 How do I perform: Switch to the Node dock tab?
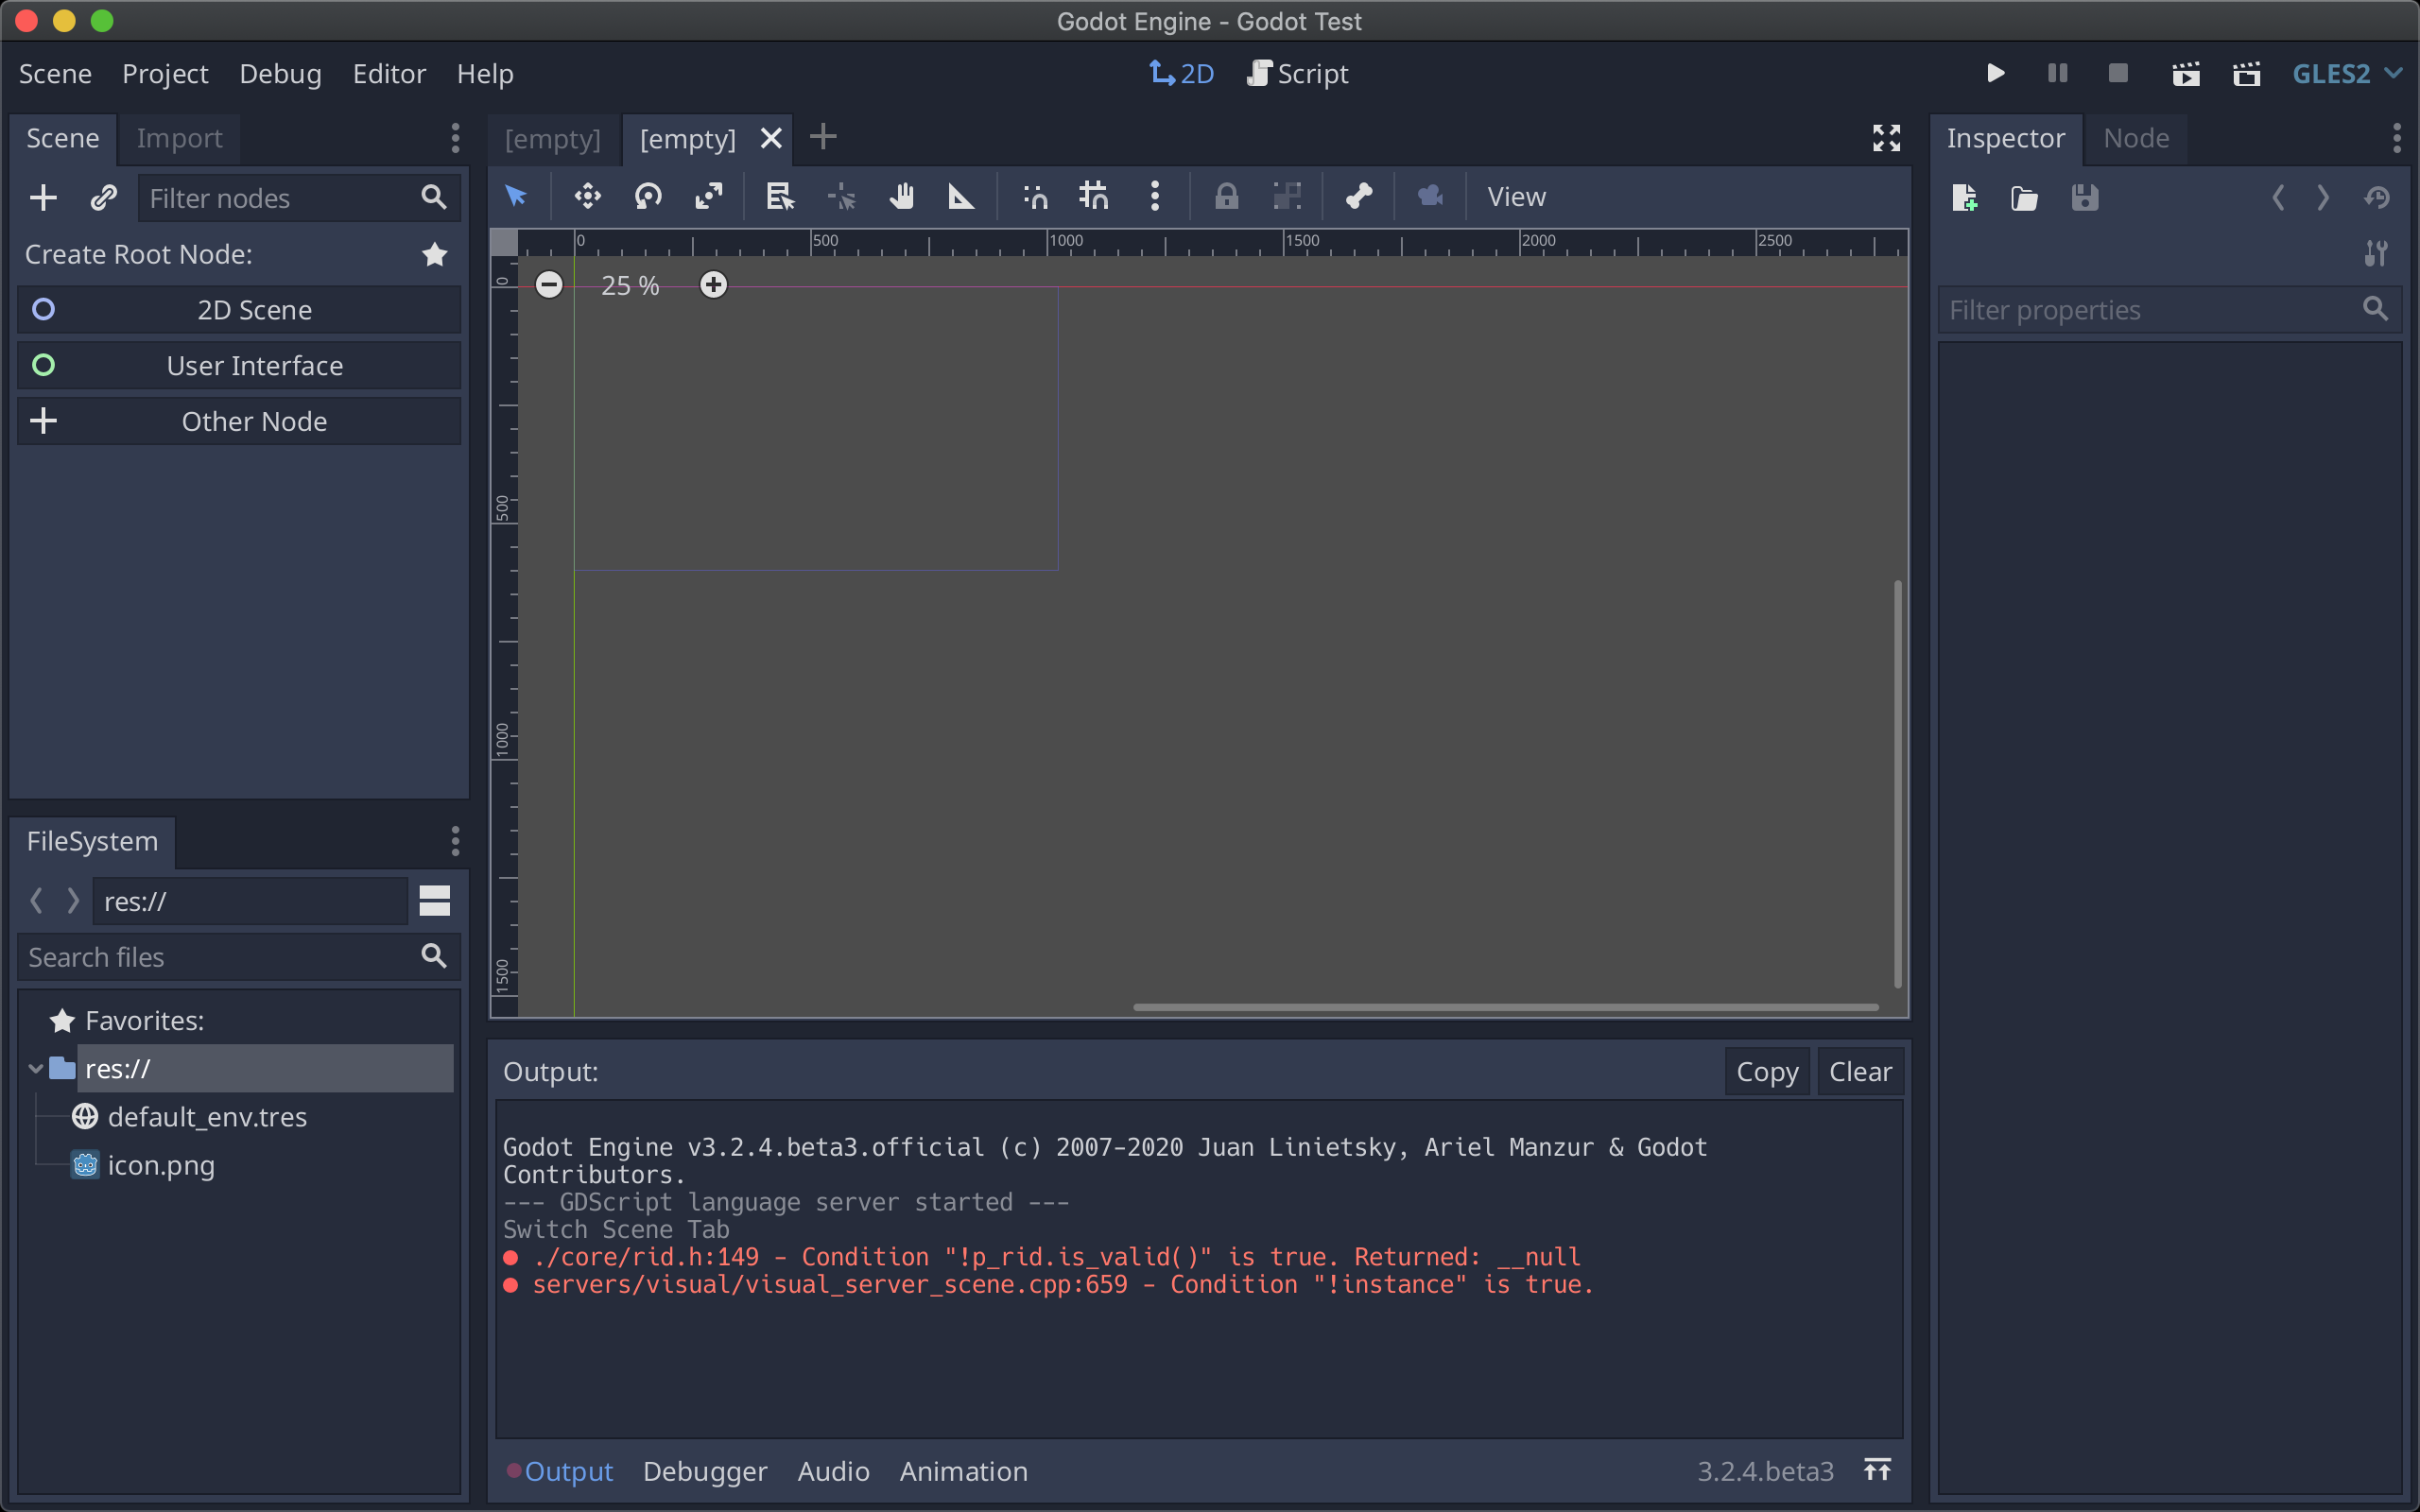(2136, 138)
